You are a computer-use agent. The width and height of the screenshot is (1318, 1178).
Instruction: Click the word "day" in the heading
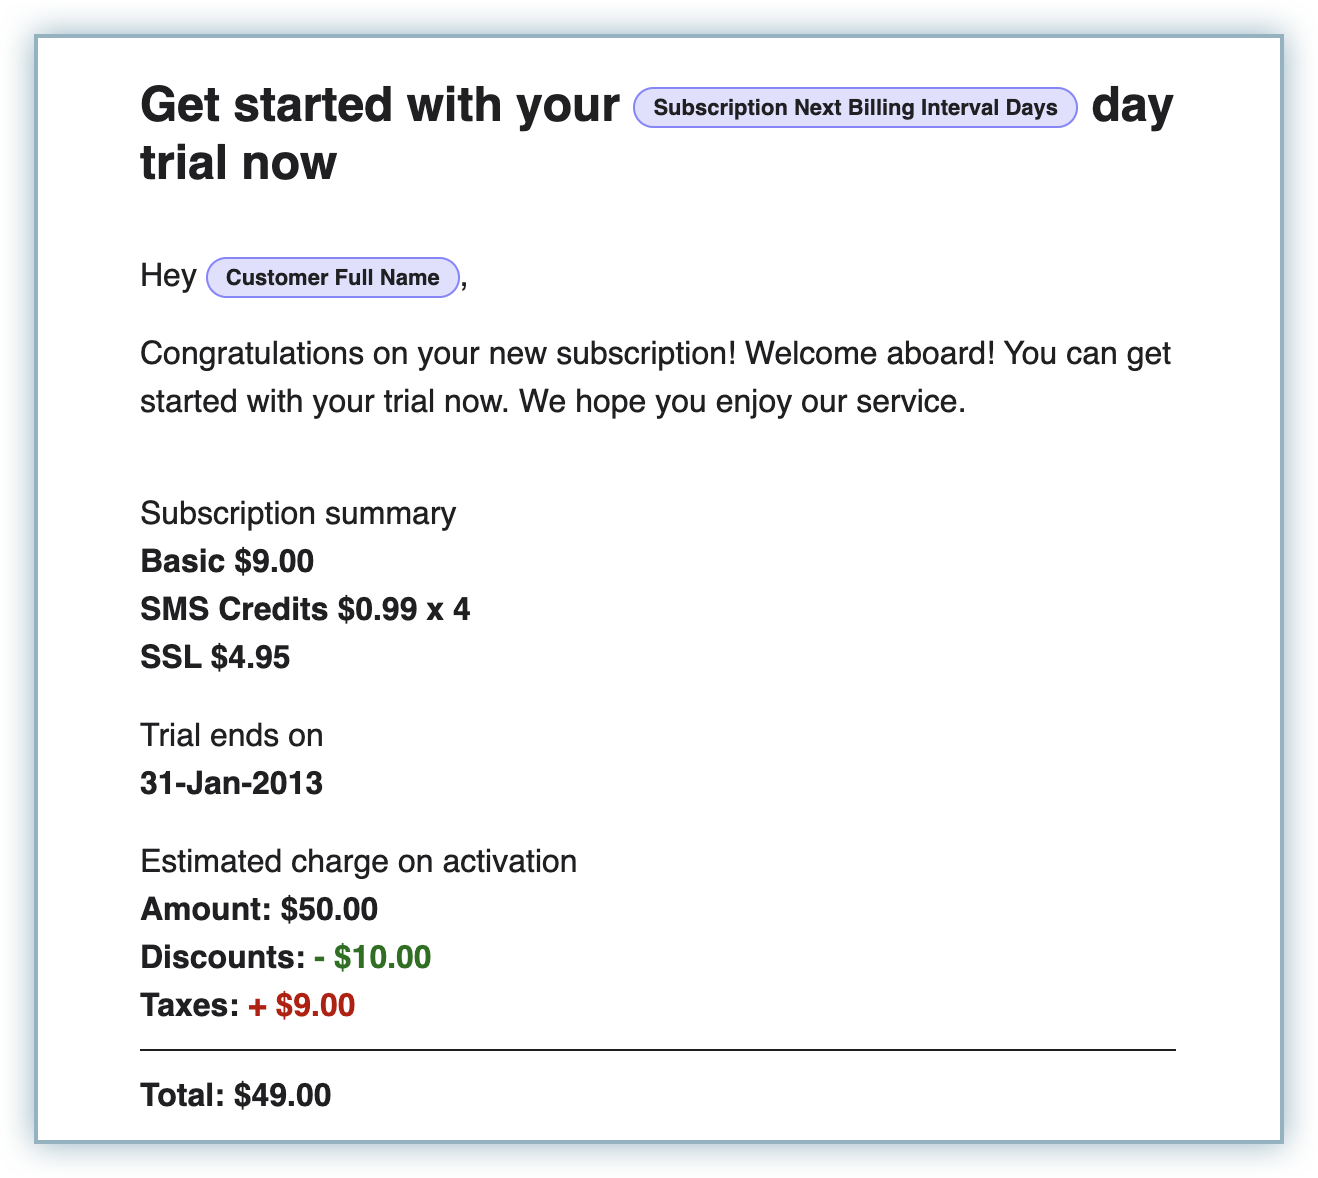(1131, 105)
